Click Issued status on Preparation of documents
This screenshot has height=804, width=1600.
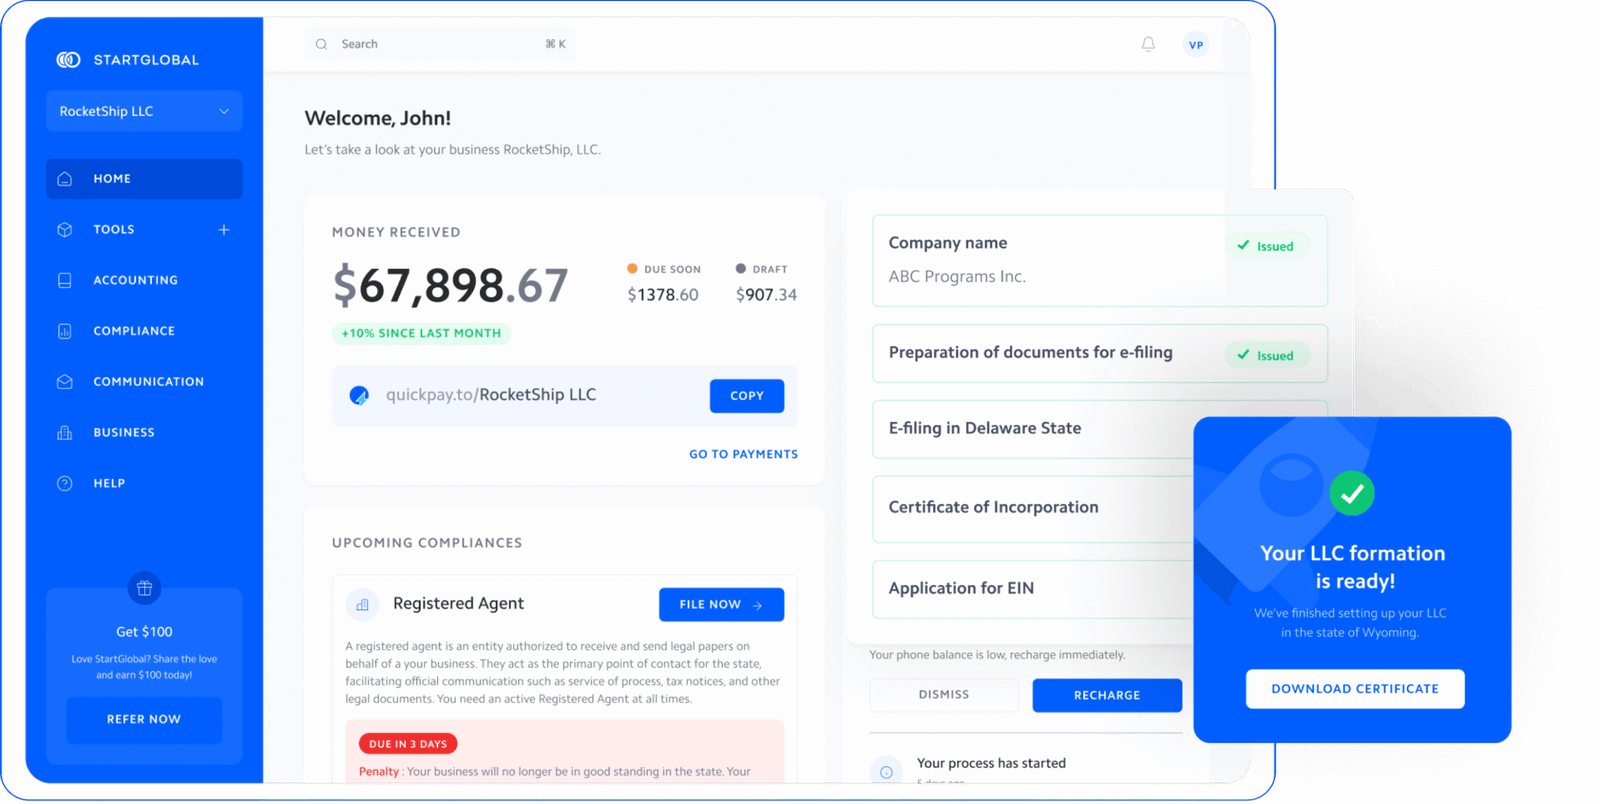1266,355
